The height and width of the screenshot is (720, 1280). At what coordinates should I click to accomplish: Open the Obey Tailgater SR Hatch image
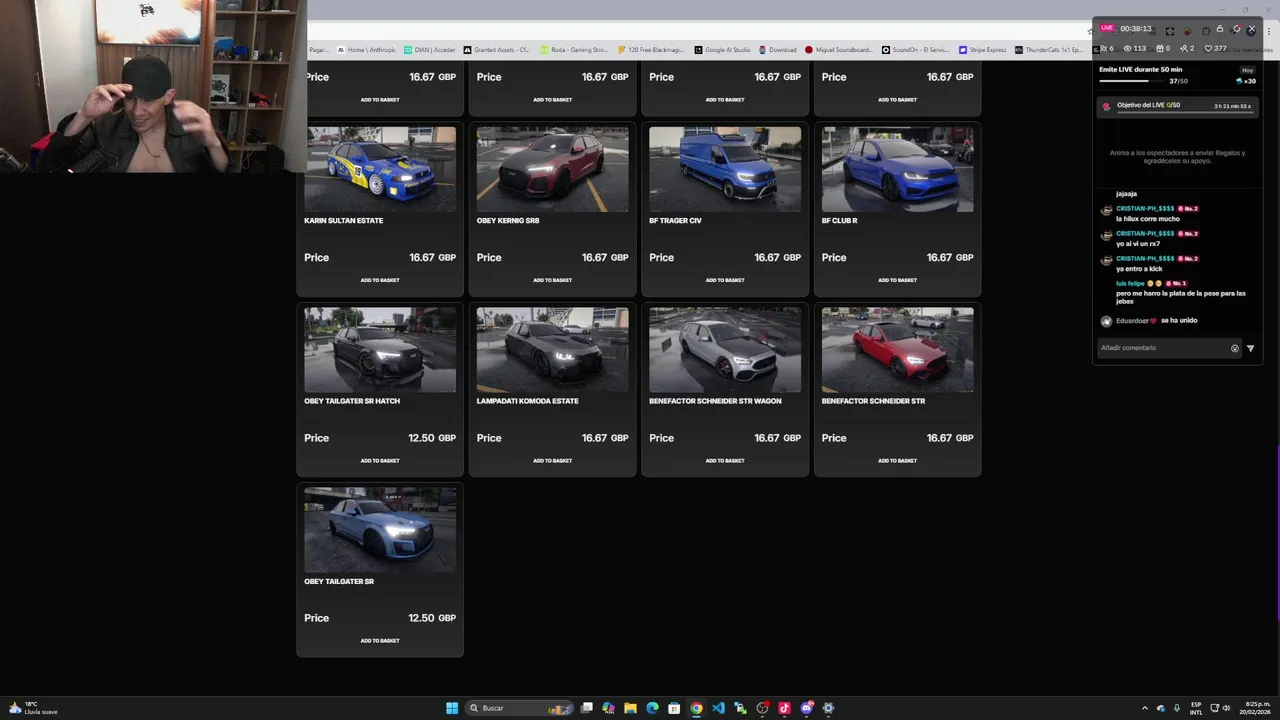pos(380,350)
